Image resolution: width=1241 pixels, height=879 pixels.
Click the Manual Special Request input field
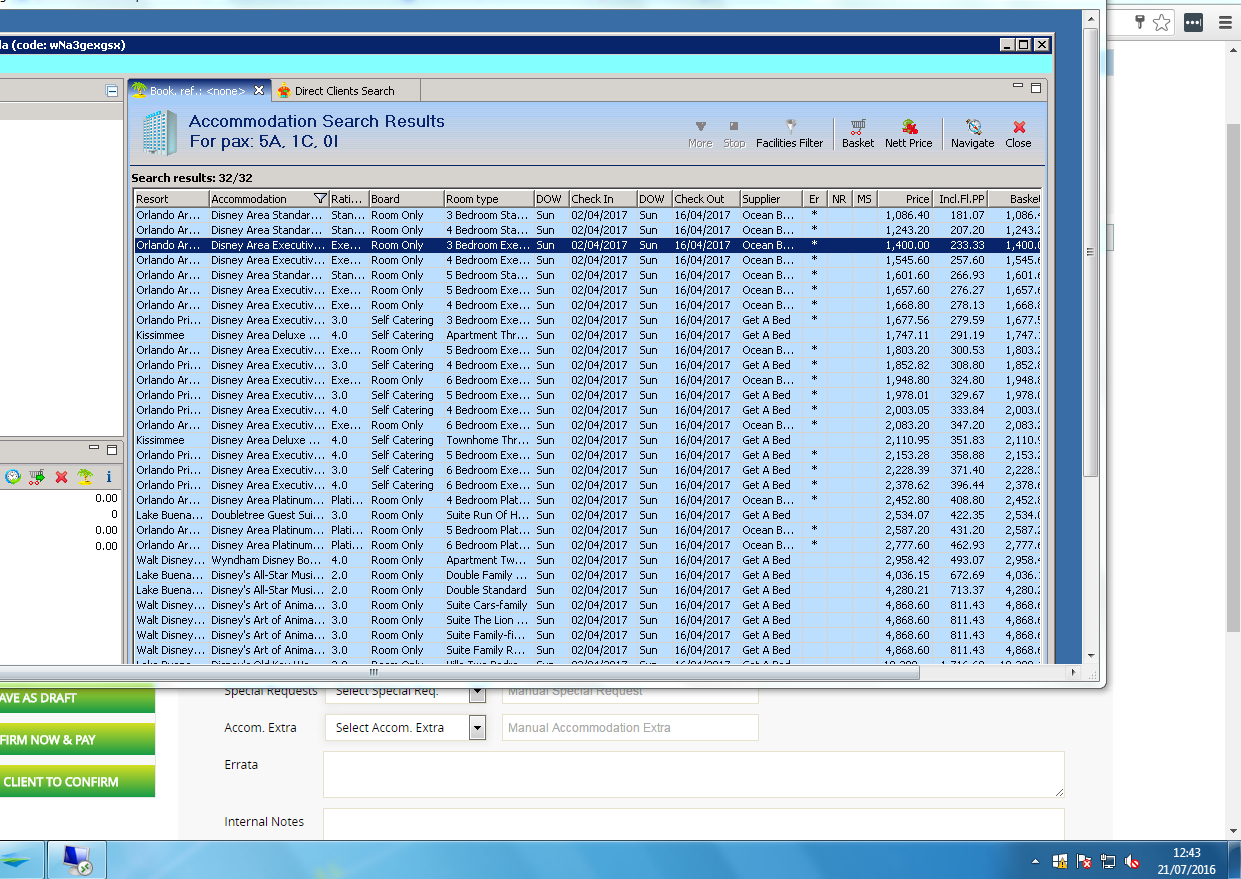630,691
